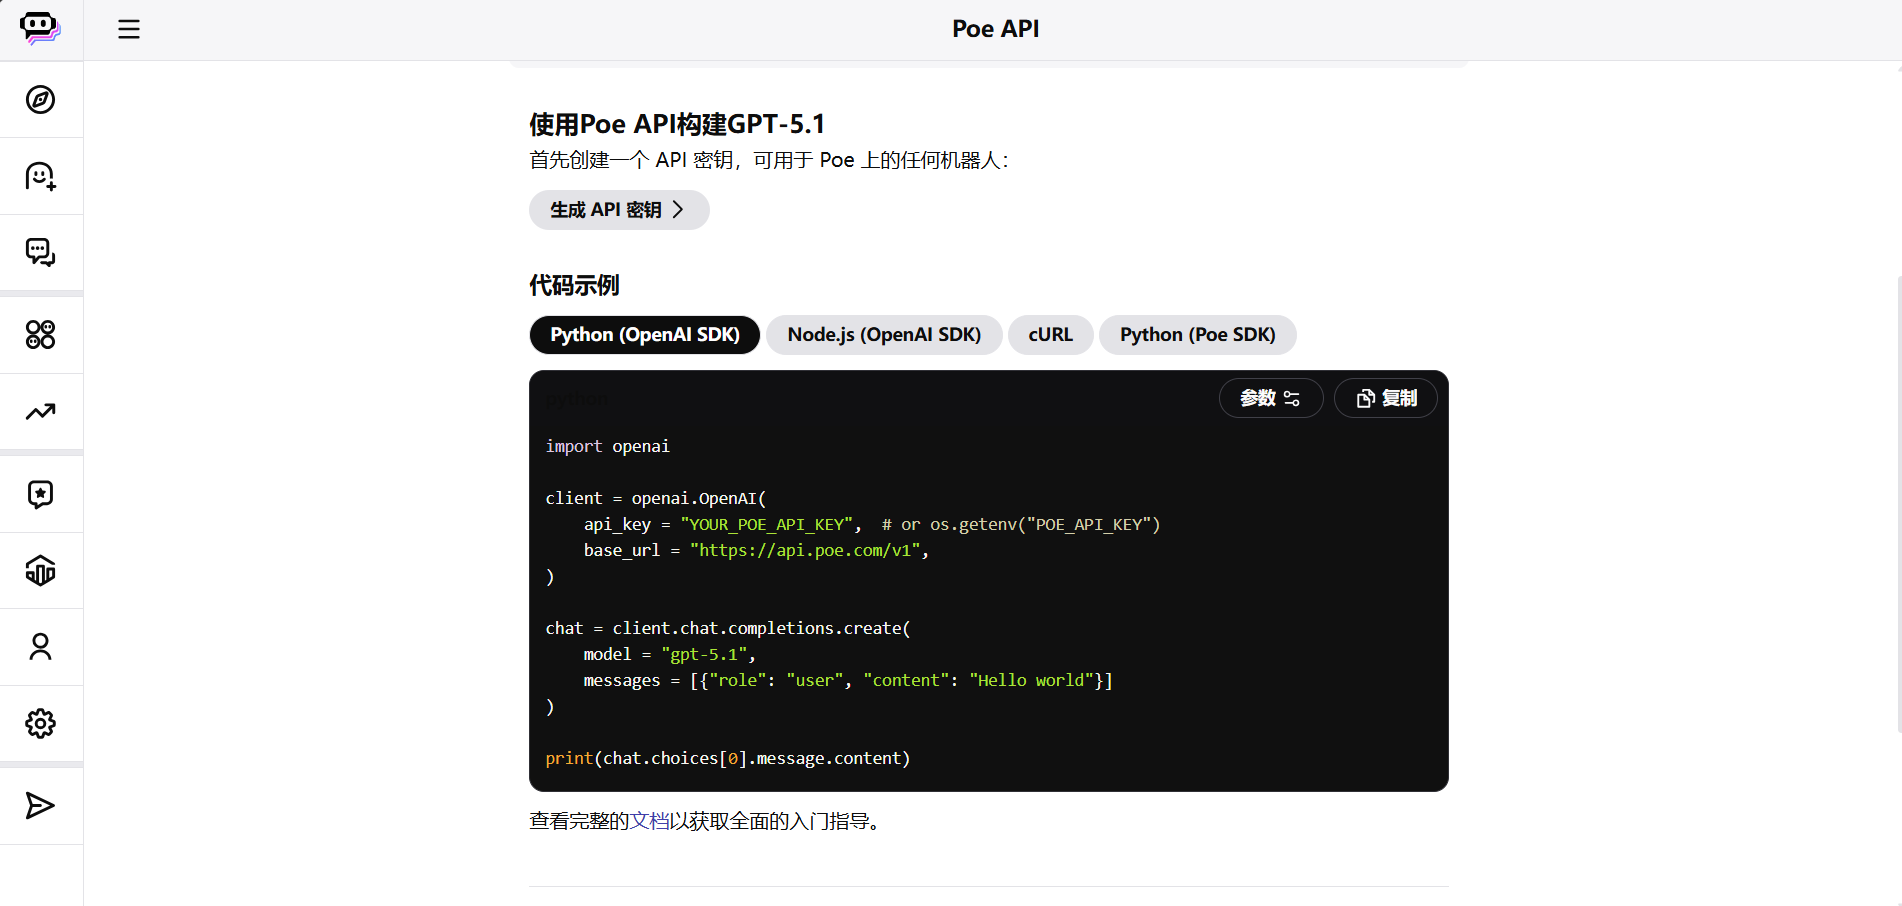Open the hamburger menu

coord(129,29)
